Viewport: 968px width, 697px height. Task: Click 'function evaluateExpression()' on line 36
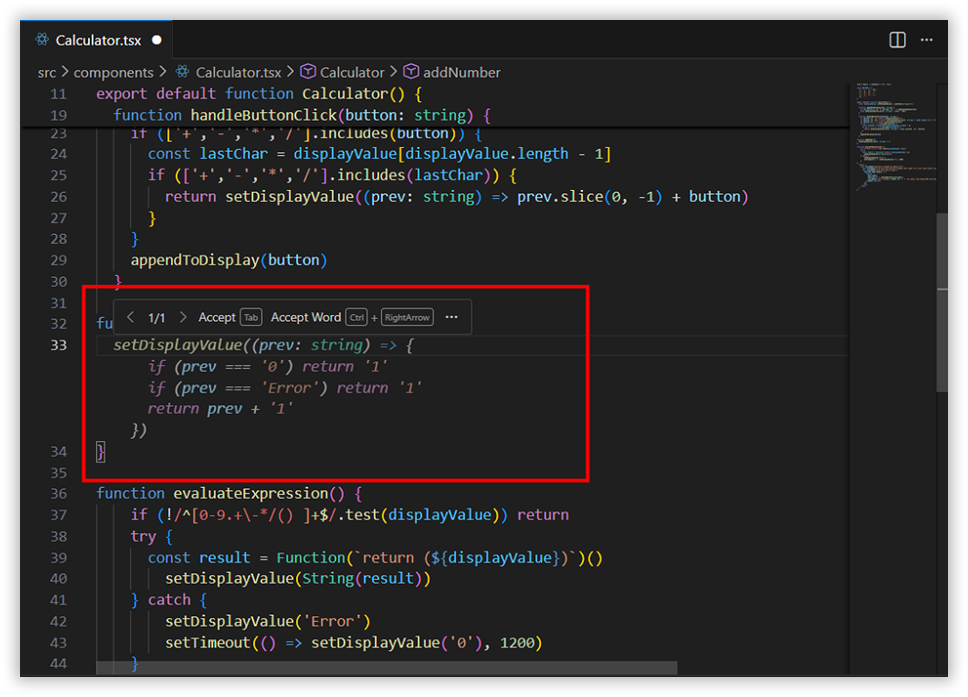point(220,494)
